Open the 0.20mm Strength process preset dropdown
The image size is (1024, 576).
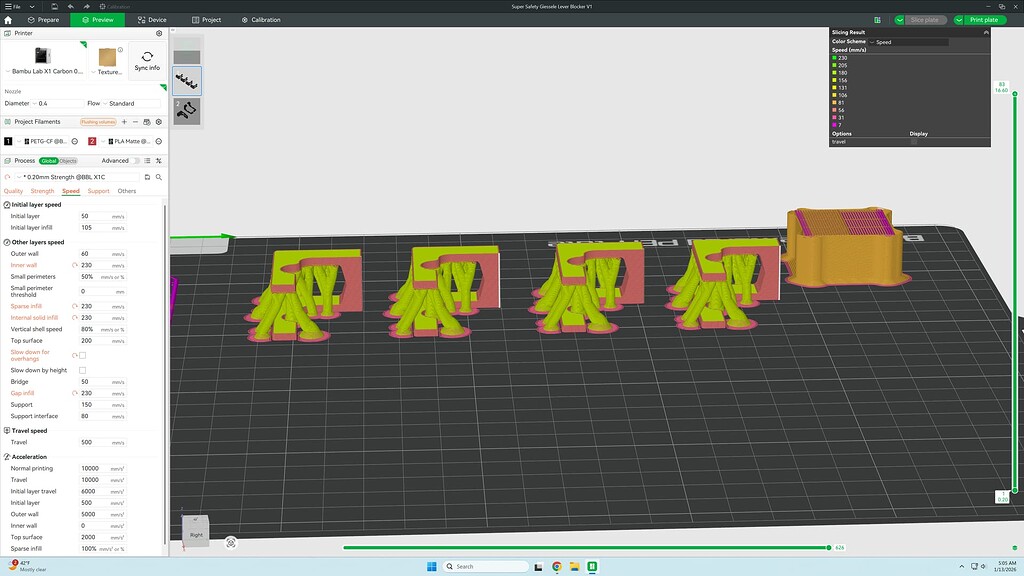click(x=77, y=177)
